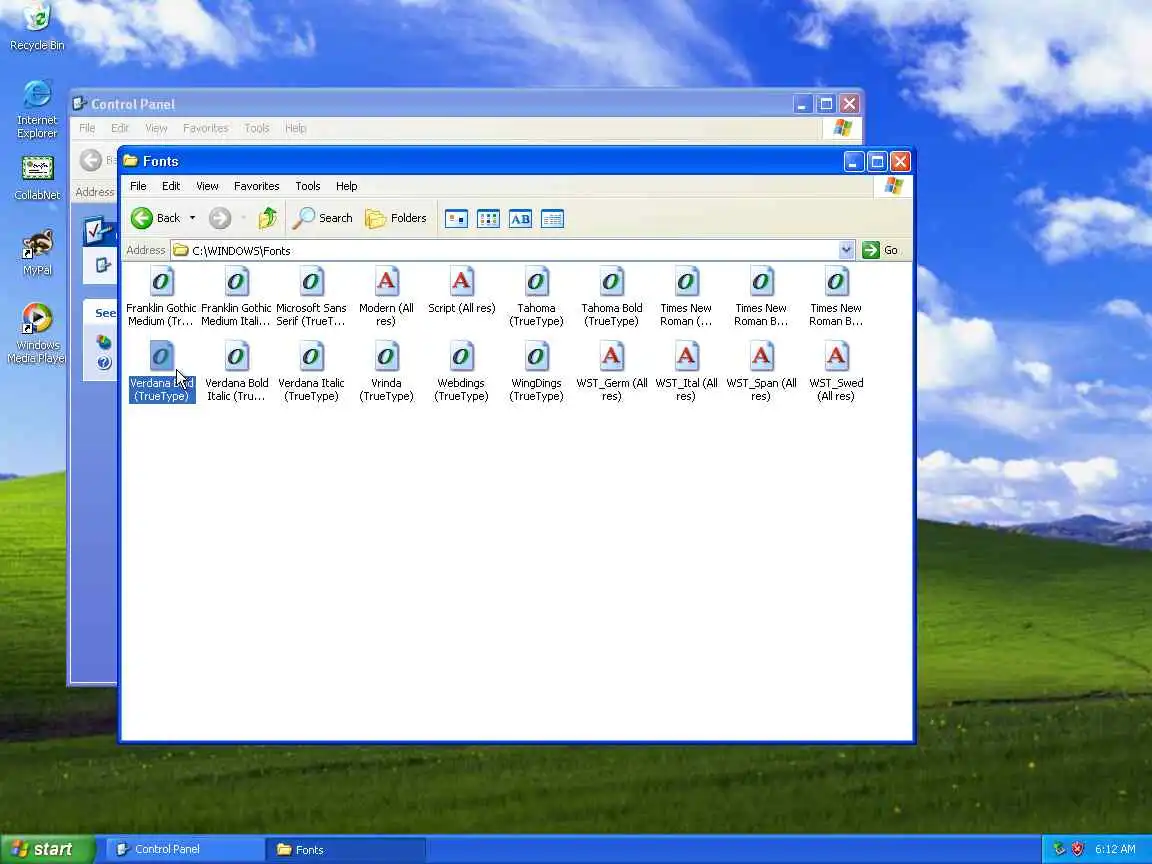Toggle the Folders pane button

click(x=396, y=218)
